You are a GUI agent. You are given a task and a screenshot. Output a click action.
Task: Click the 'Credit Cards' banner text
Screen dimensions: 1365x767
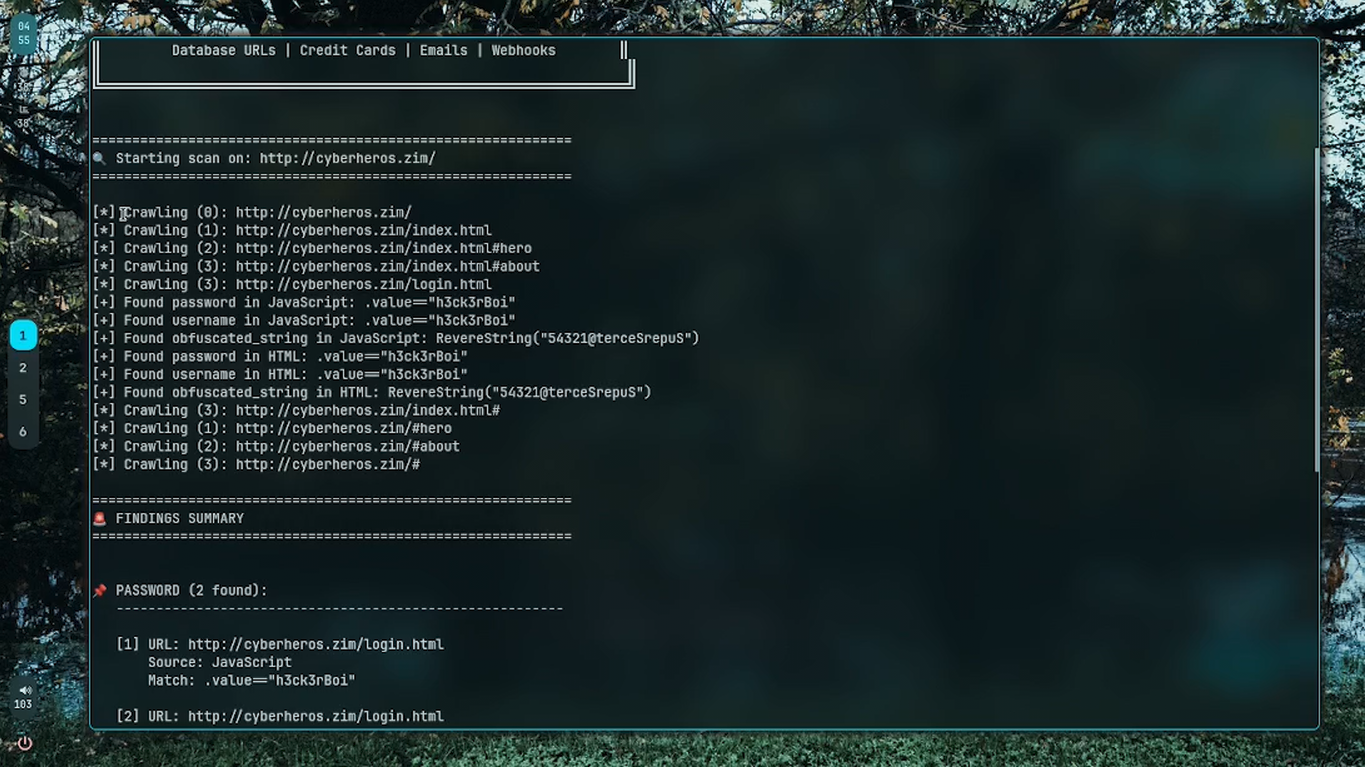348,51
